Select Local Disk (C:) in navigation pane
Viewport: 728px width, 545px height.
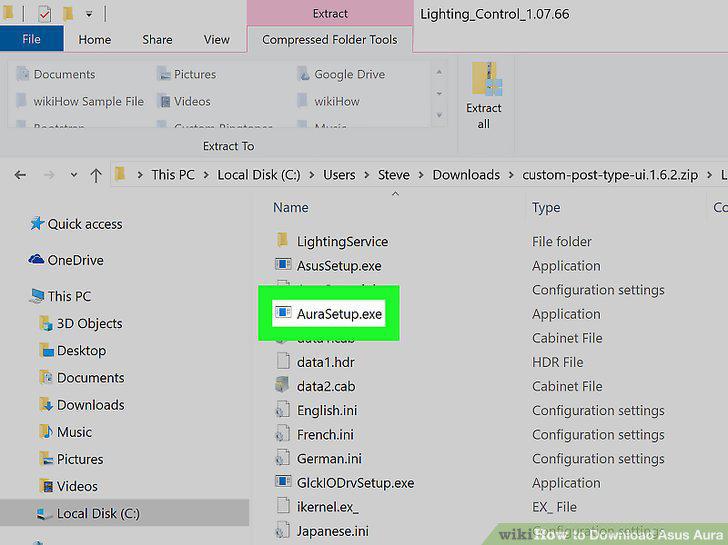click(124, 513)
